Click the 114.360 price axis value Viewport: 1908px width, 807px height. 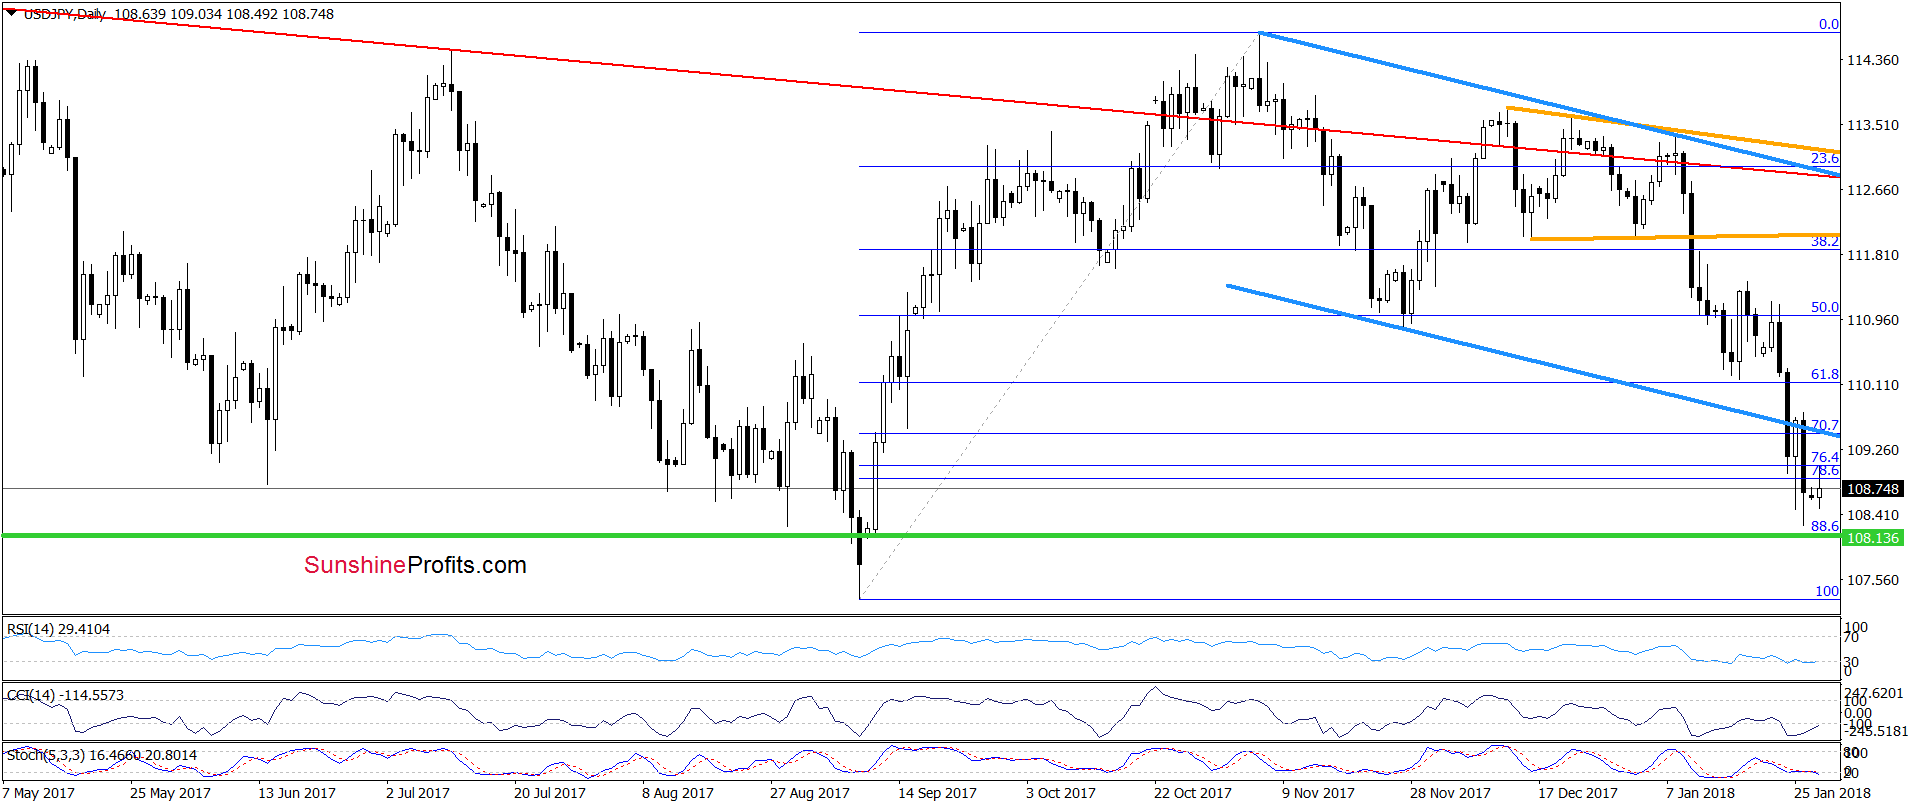[x=1872, y=60]
